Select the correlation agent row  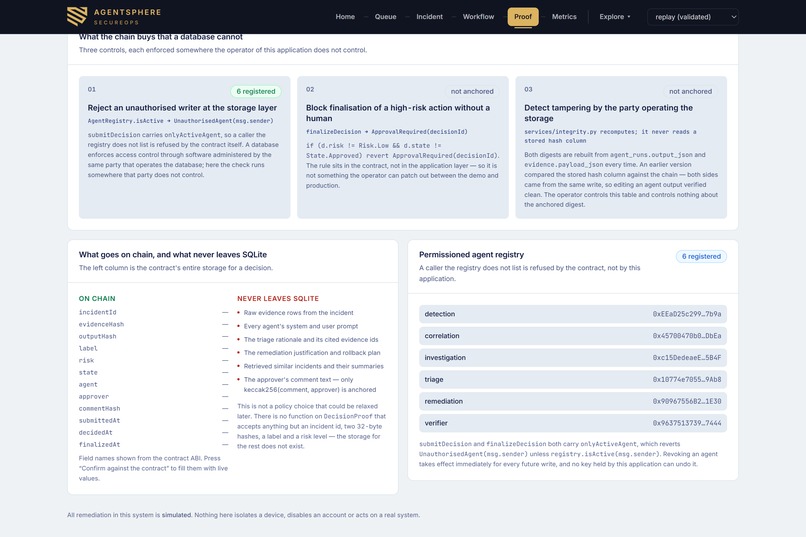point(573,336)
